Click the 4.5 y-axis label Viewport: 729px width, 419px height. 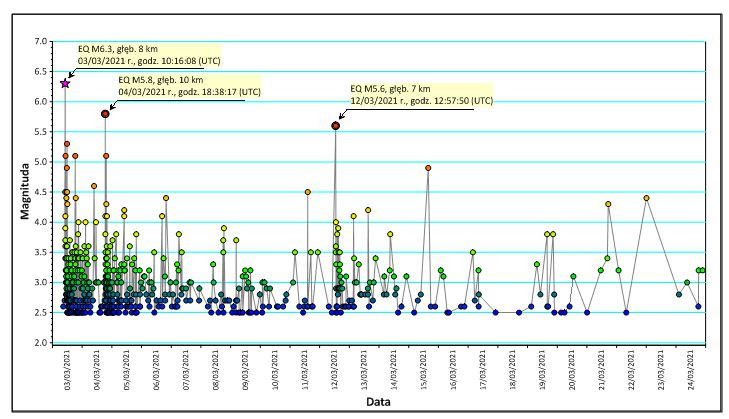(x=41, y=192)
